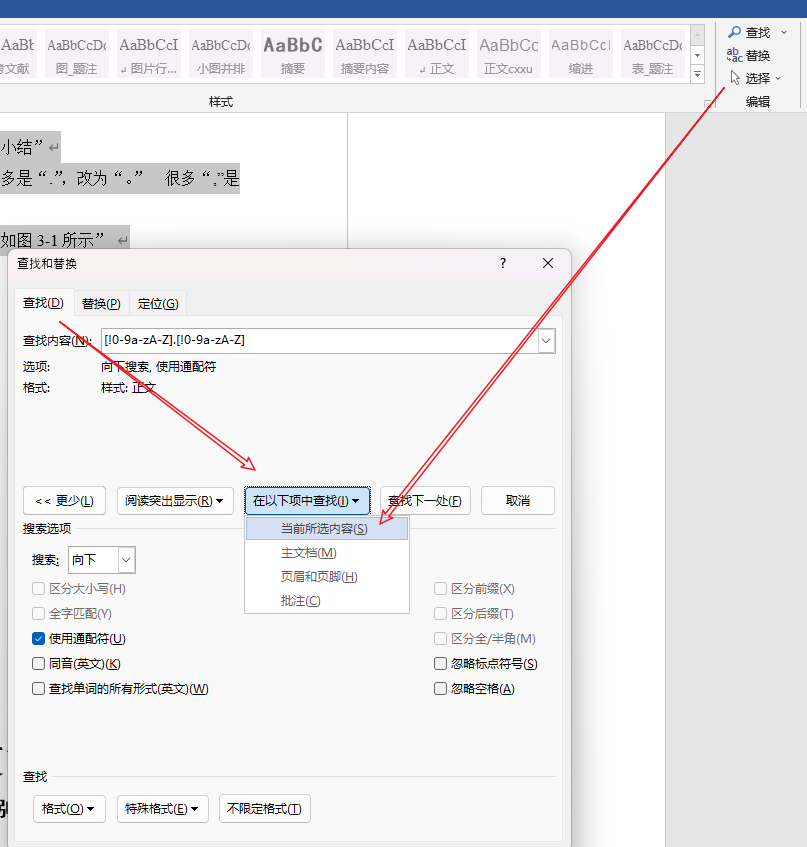Click the Replace icon in Editing group
This screenshot has height=847, width=807.
[734, 55]
